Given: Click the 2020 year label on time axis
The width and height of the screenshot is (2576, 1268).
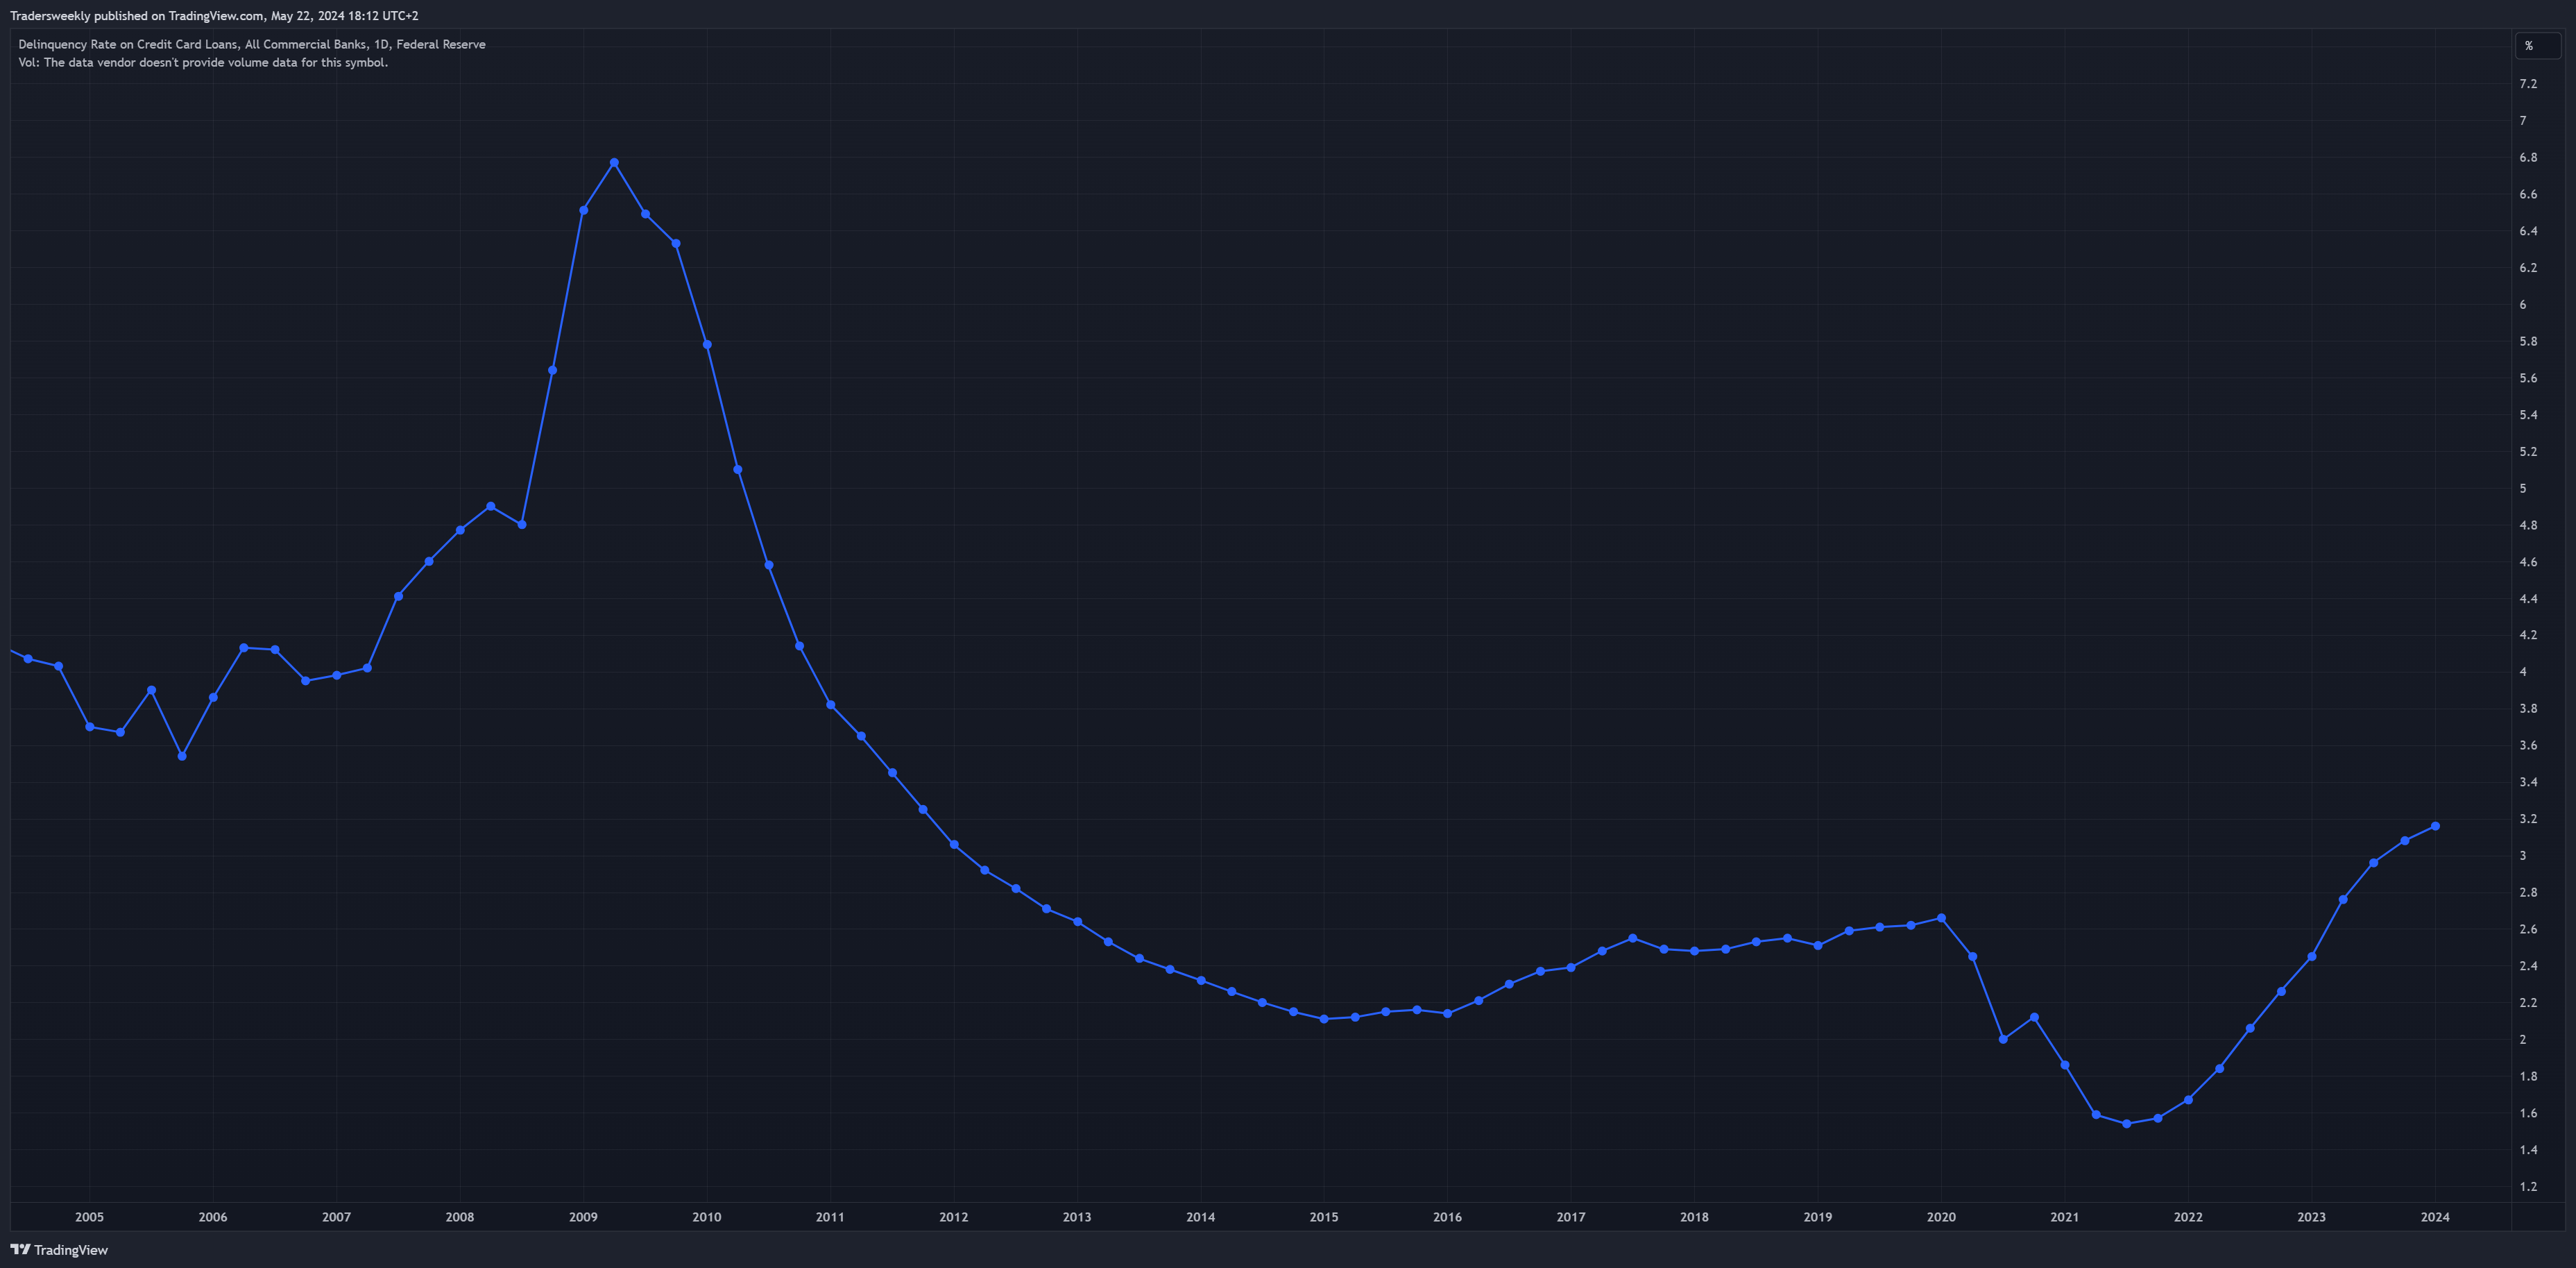Looking at the screenshot, I should (x=1941, y=1217).
